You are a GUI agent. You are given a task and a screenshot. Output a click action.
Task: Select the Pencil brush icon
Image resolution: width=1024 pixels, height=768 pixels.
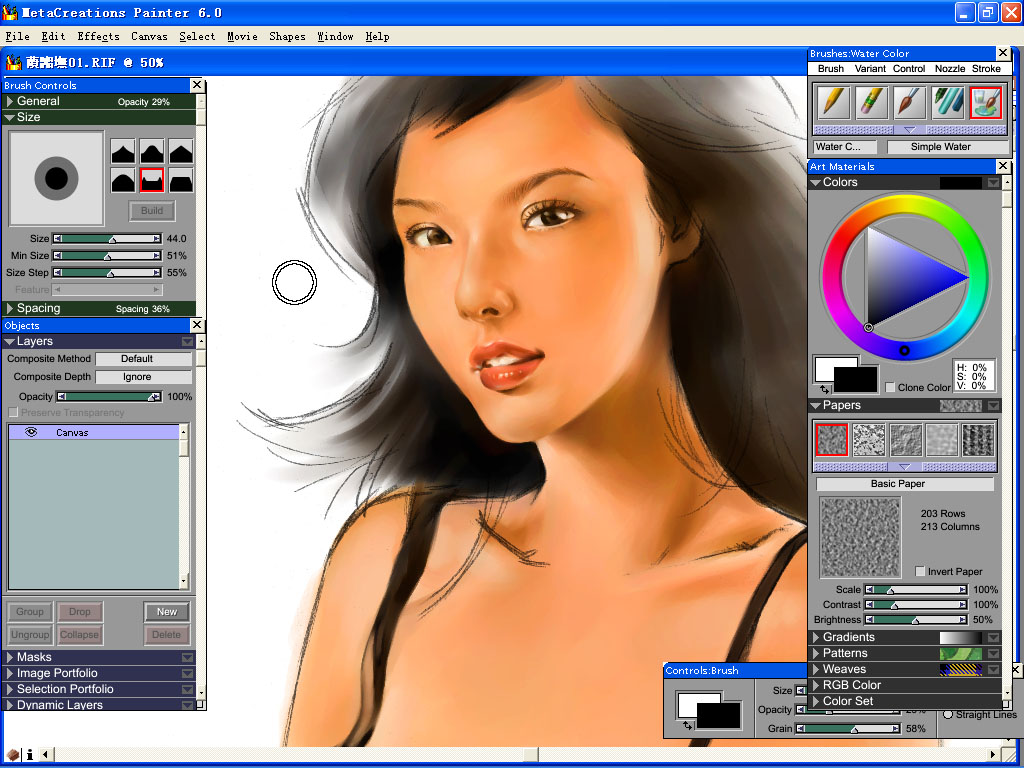(x=834, y=103)
